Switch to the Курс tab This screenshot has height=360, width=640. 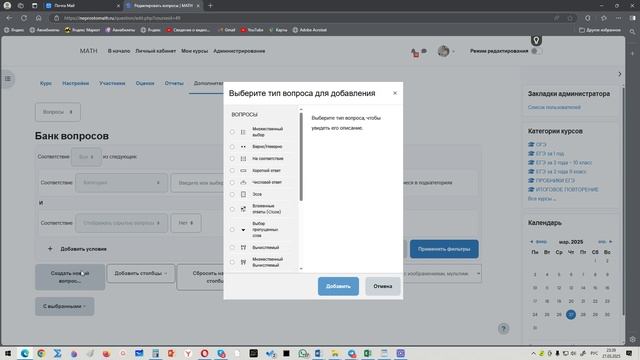pos(46,83)
